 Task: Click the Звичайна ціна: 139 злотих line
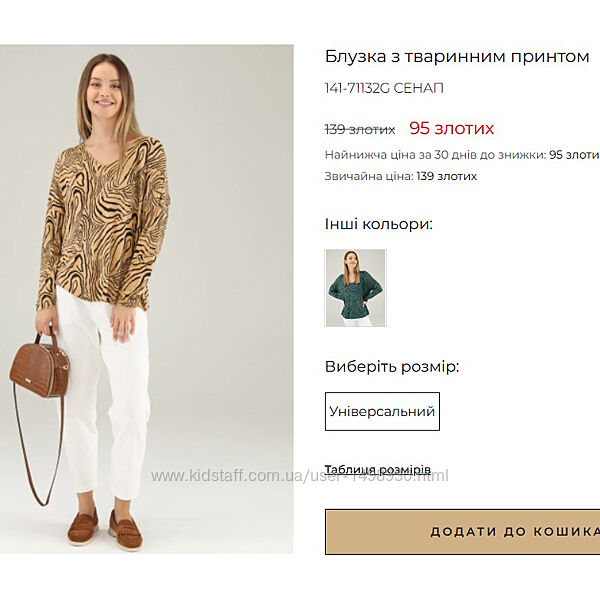pyautogui.click(x=401, y=176)
